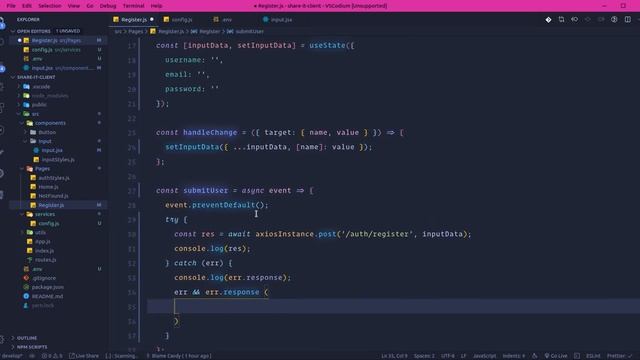Open the .gitignore file
The width and height of the screenshot is (640, 360).
[x=44, y=278]
